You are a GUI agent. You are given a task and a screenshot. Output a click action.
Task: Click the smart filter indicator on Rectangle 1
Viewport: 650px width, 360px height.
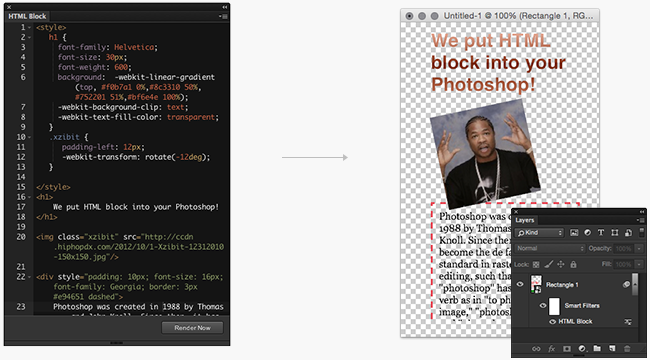[626, 285]
